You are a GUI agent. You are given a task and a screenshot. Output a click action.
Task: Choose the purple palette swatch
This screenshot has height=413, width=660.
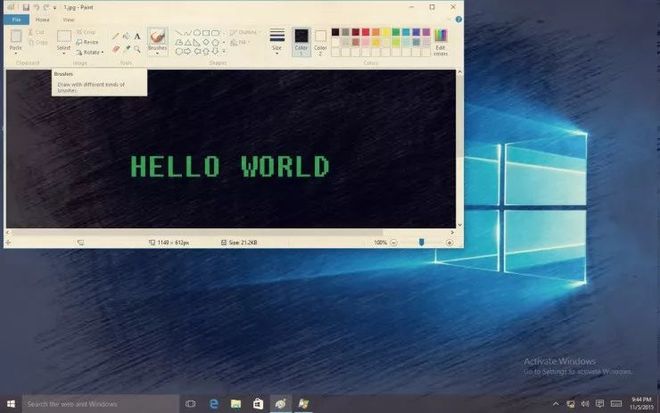point(426,32)
